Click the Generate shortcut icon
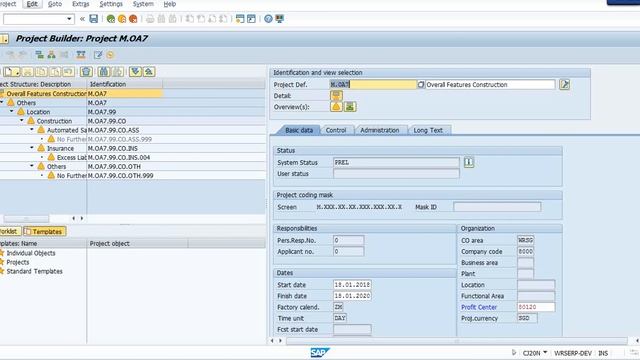Viewport: 640px width, 360px height. pos(251,19)
